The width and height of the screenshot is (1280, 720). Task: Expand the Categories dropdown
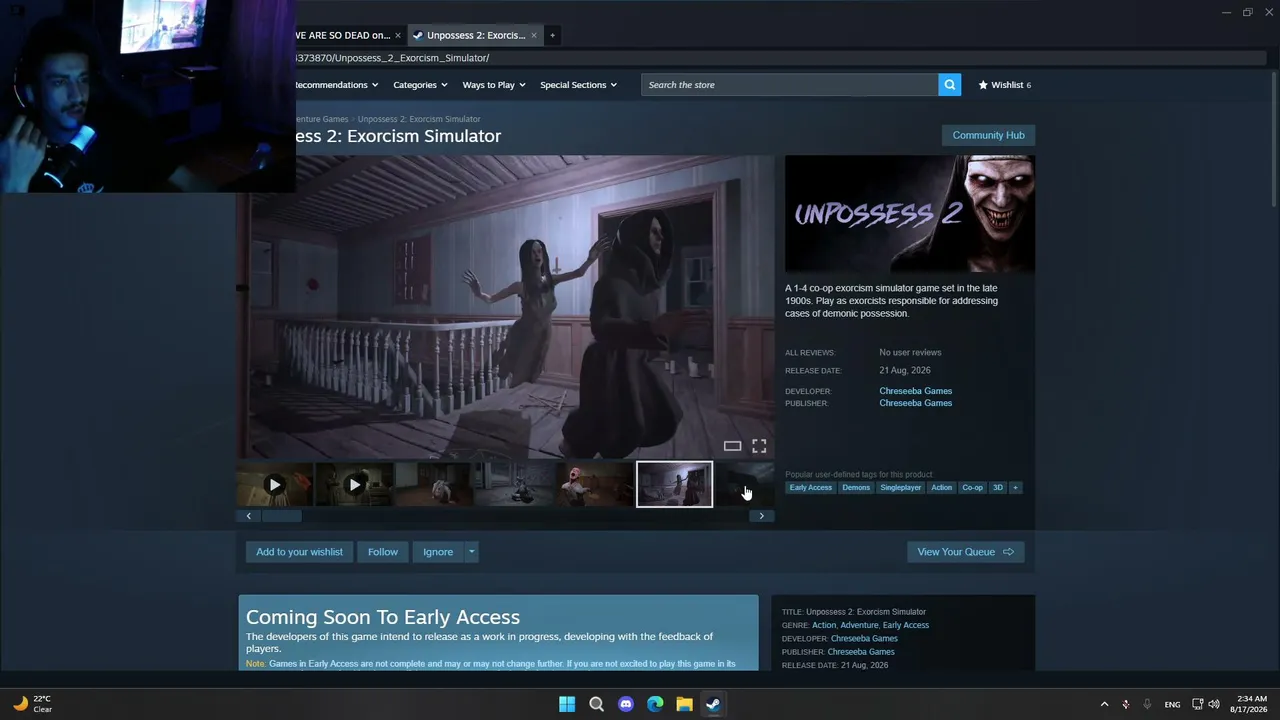(420, 85)
